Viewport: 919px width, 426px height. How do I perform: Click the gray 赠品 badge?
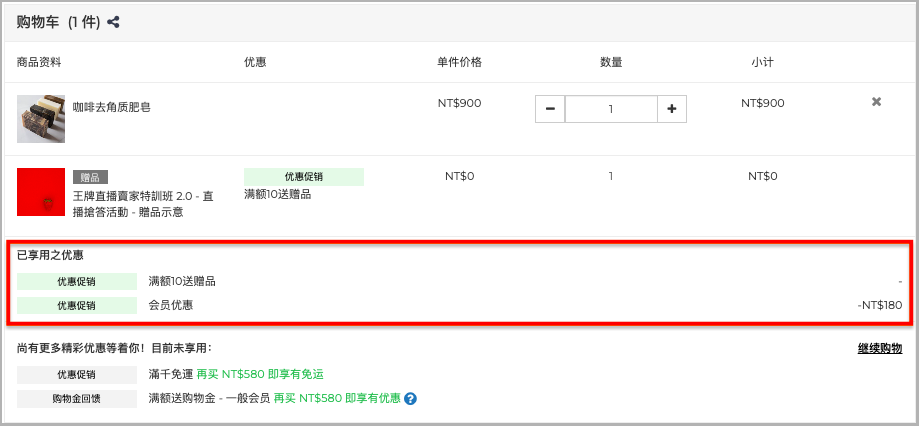[90, 178]
